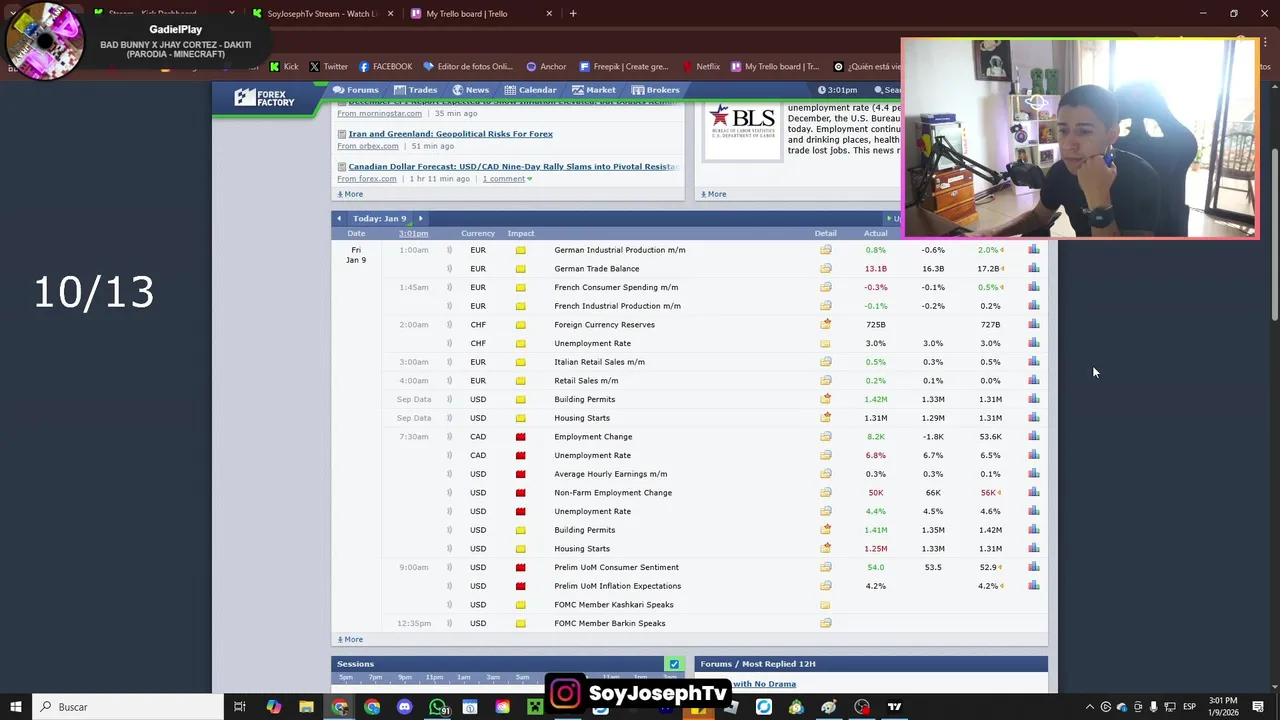Show graph for Italian Retail Sales m/m
This screenshot has height=720, width=1280.
click(1033, 362)
